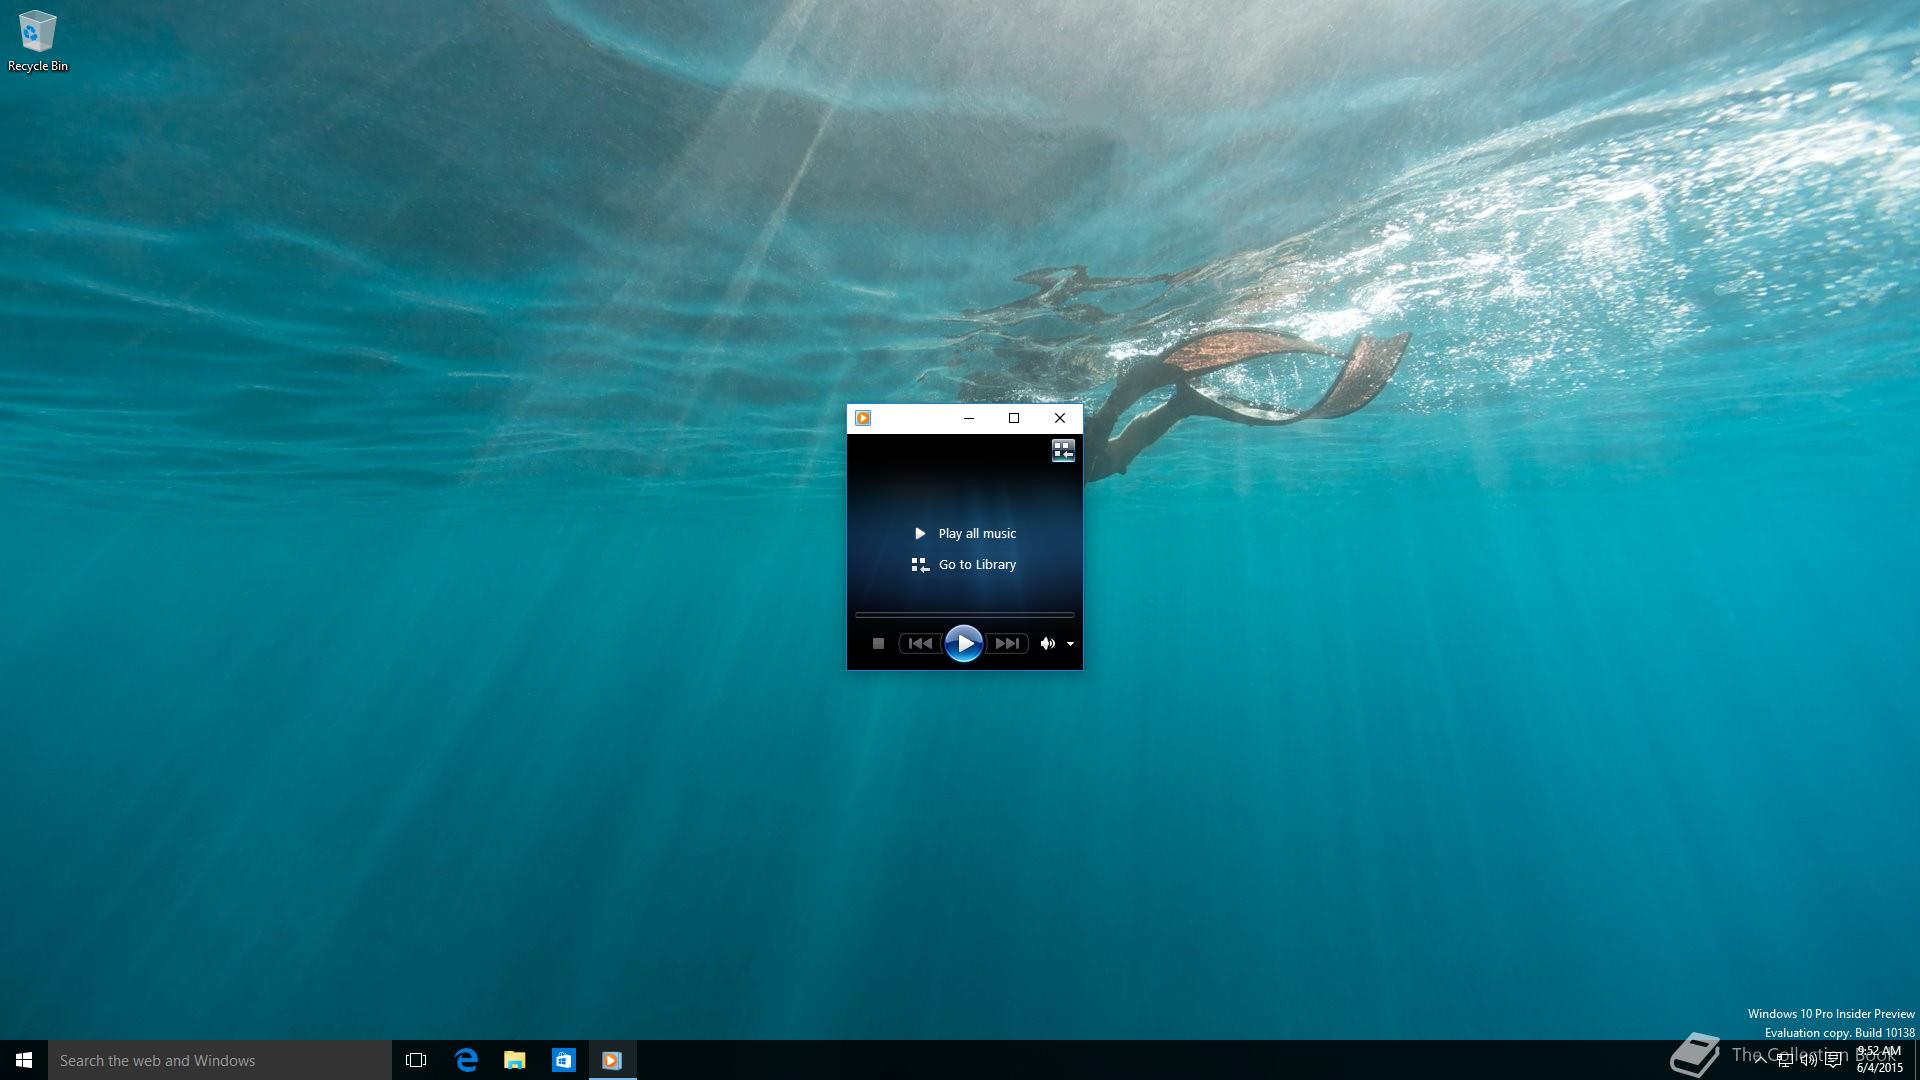This screenshot has width=1920, height=1080.
Task: Click Play all music link
Action: 966,533
